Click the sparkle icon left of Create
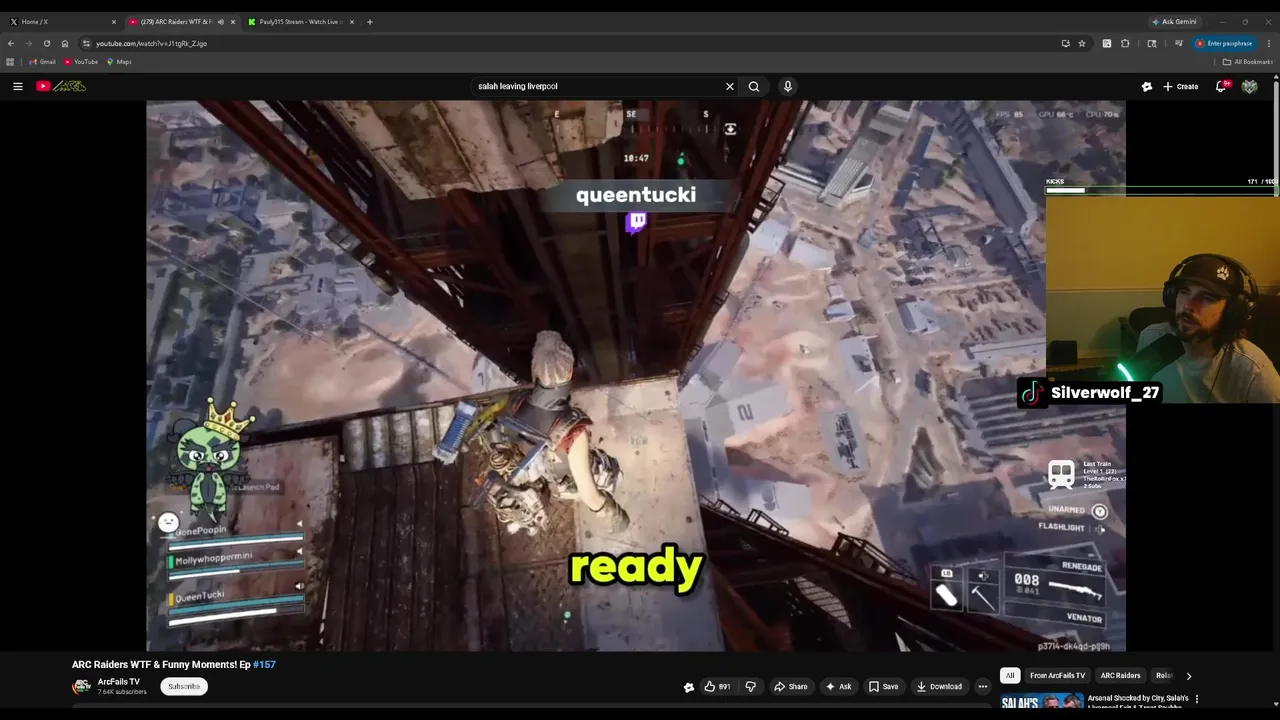Viewport: 1280px width, 720px height. (x=1147, y=86)
